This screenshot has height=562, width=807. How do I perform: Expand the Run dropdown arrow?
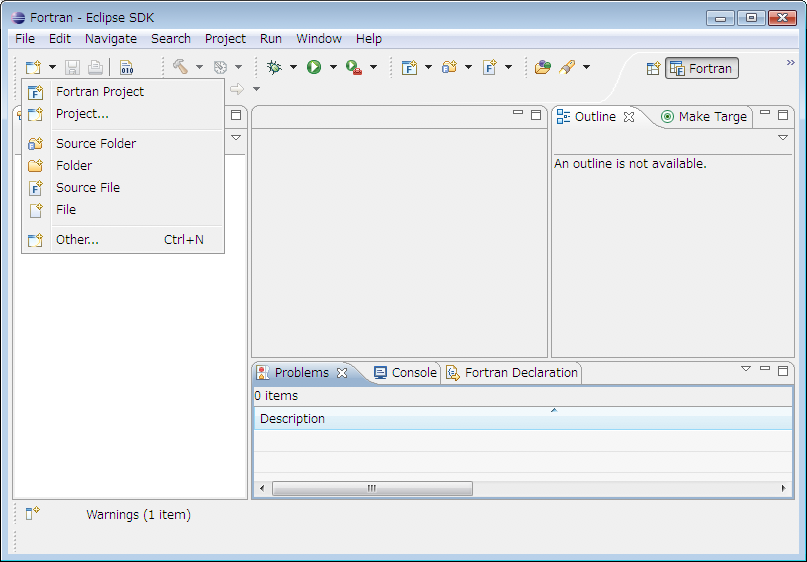click(333, 67)
